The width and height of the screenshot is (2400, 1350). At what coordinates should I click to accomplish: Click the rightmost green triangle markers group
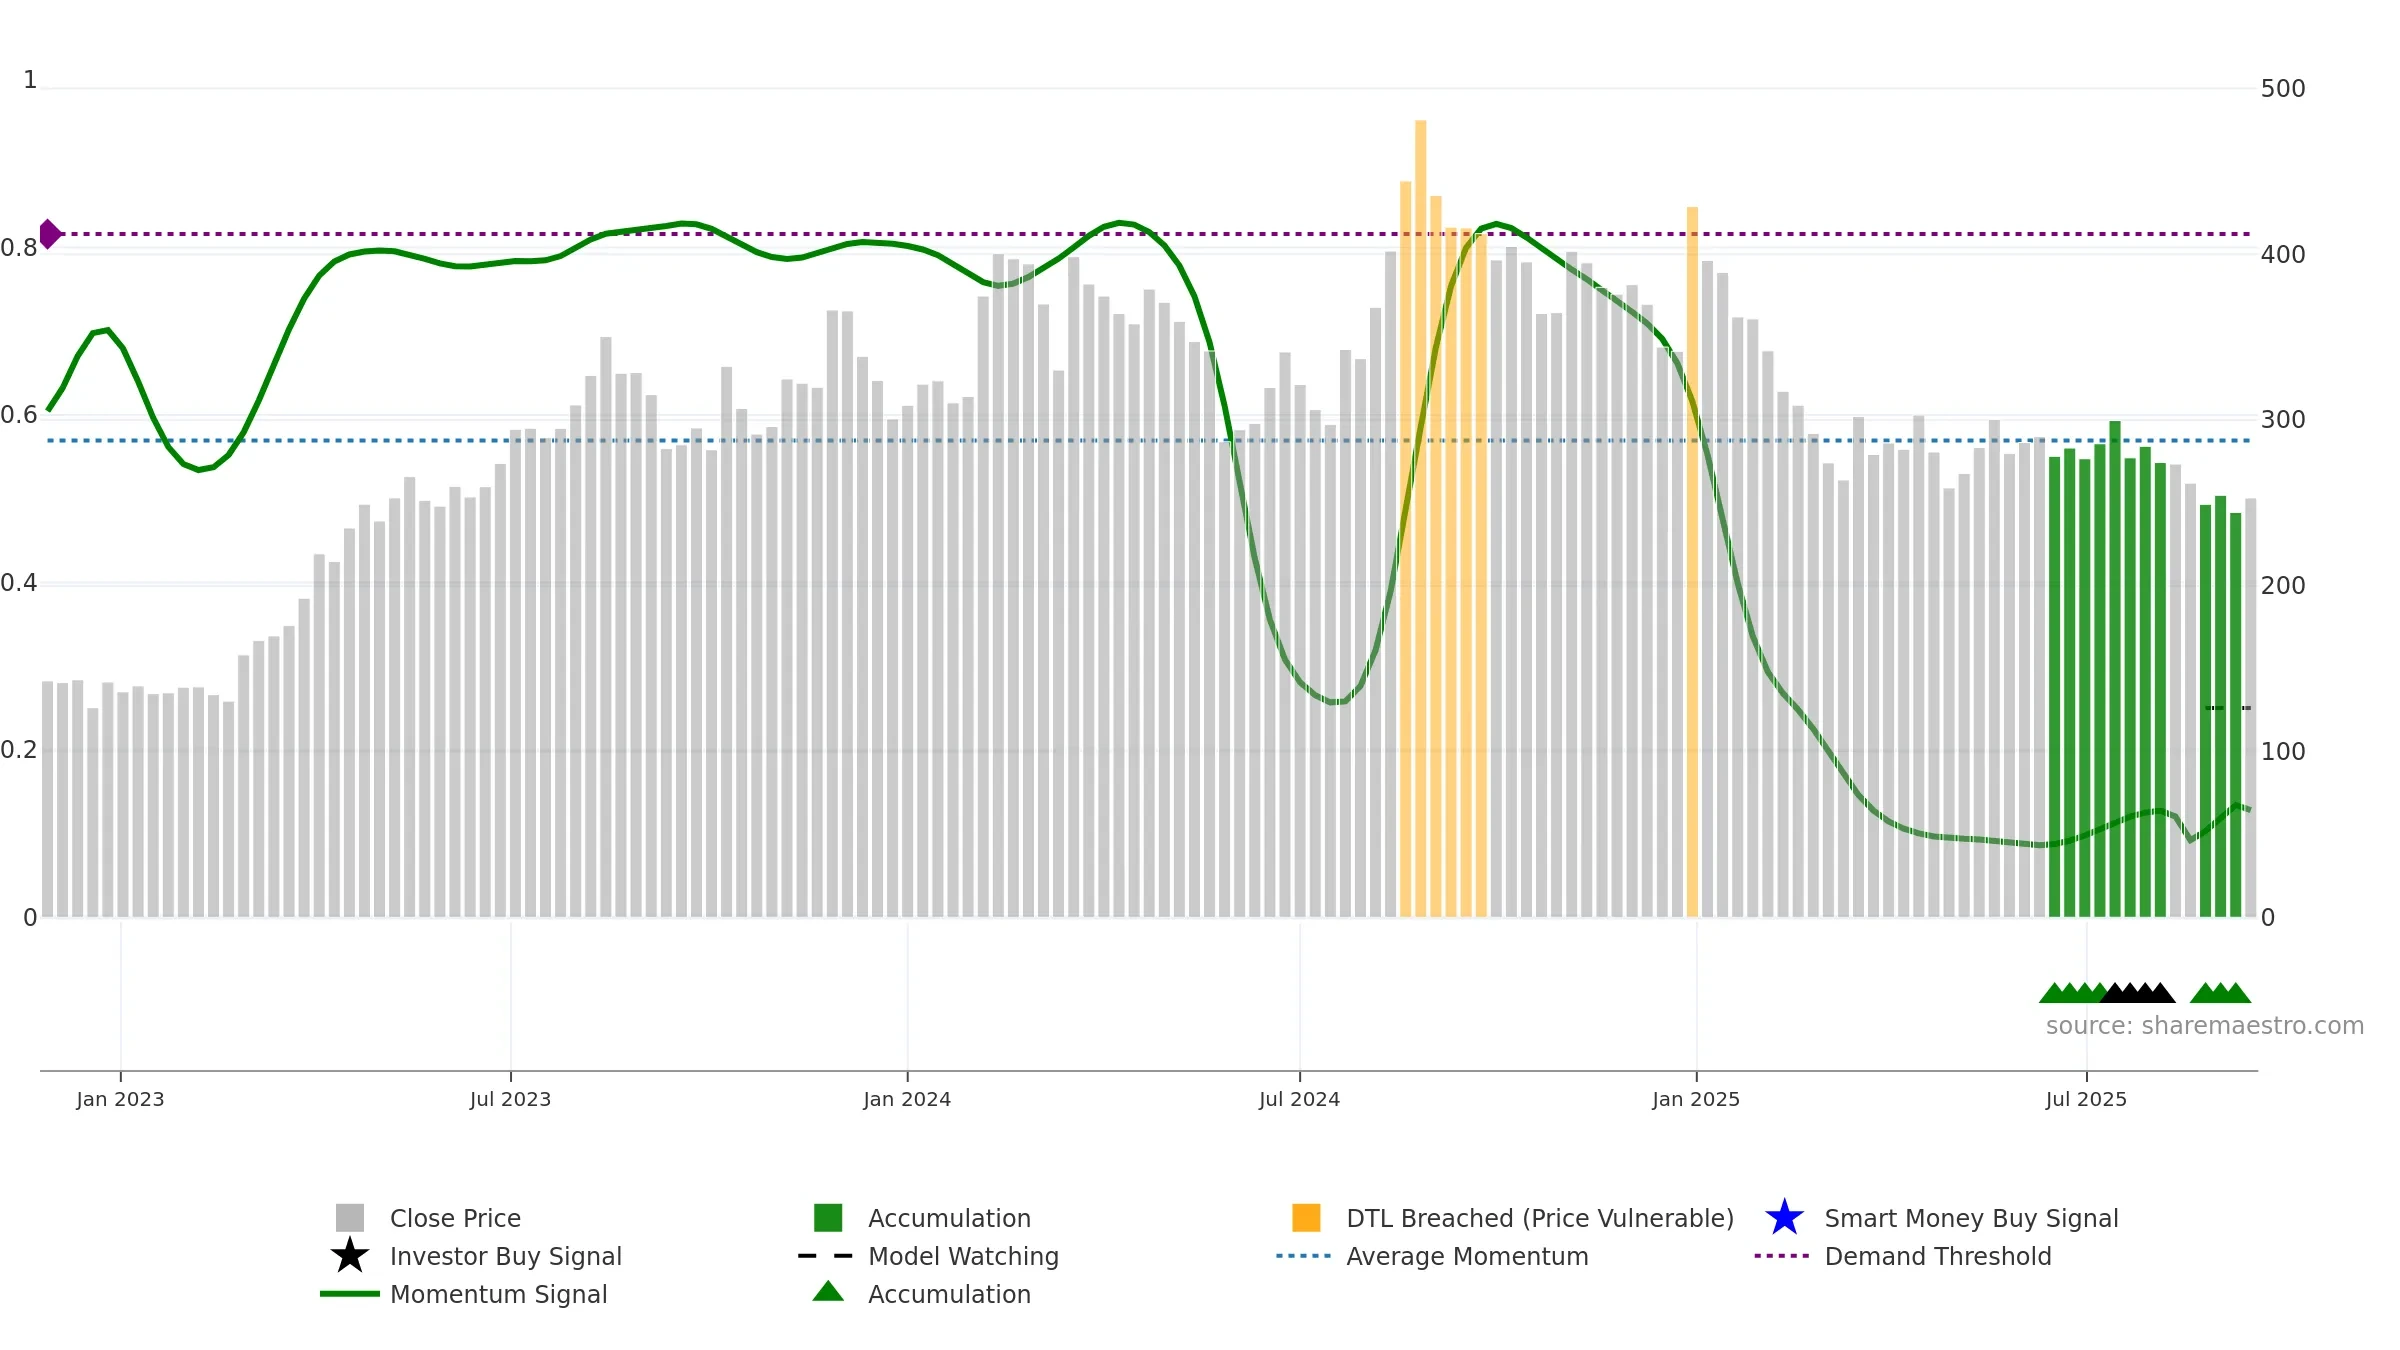(2220, 992)
